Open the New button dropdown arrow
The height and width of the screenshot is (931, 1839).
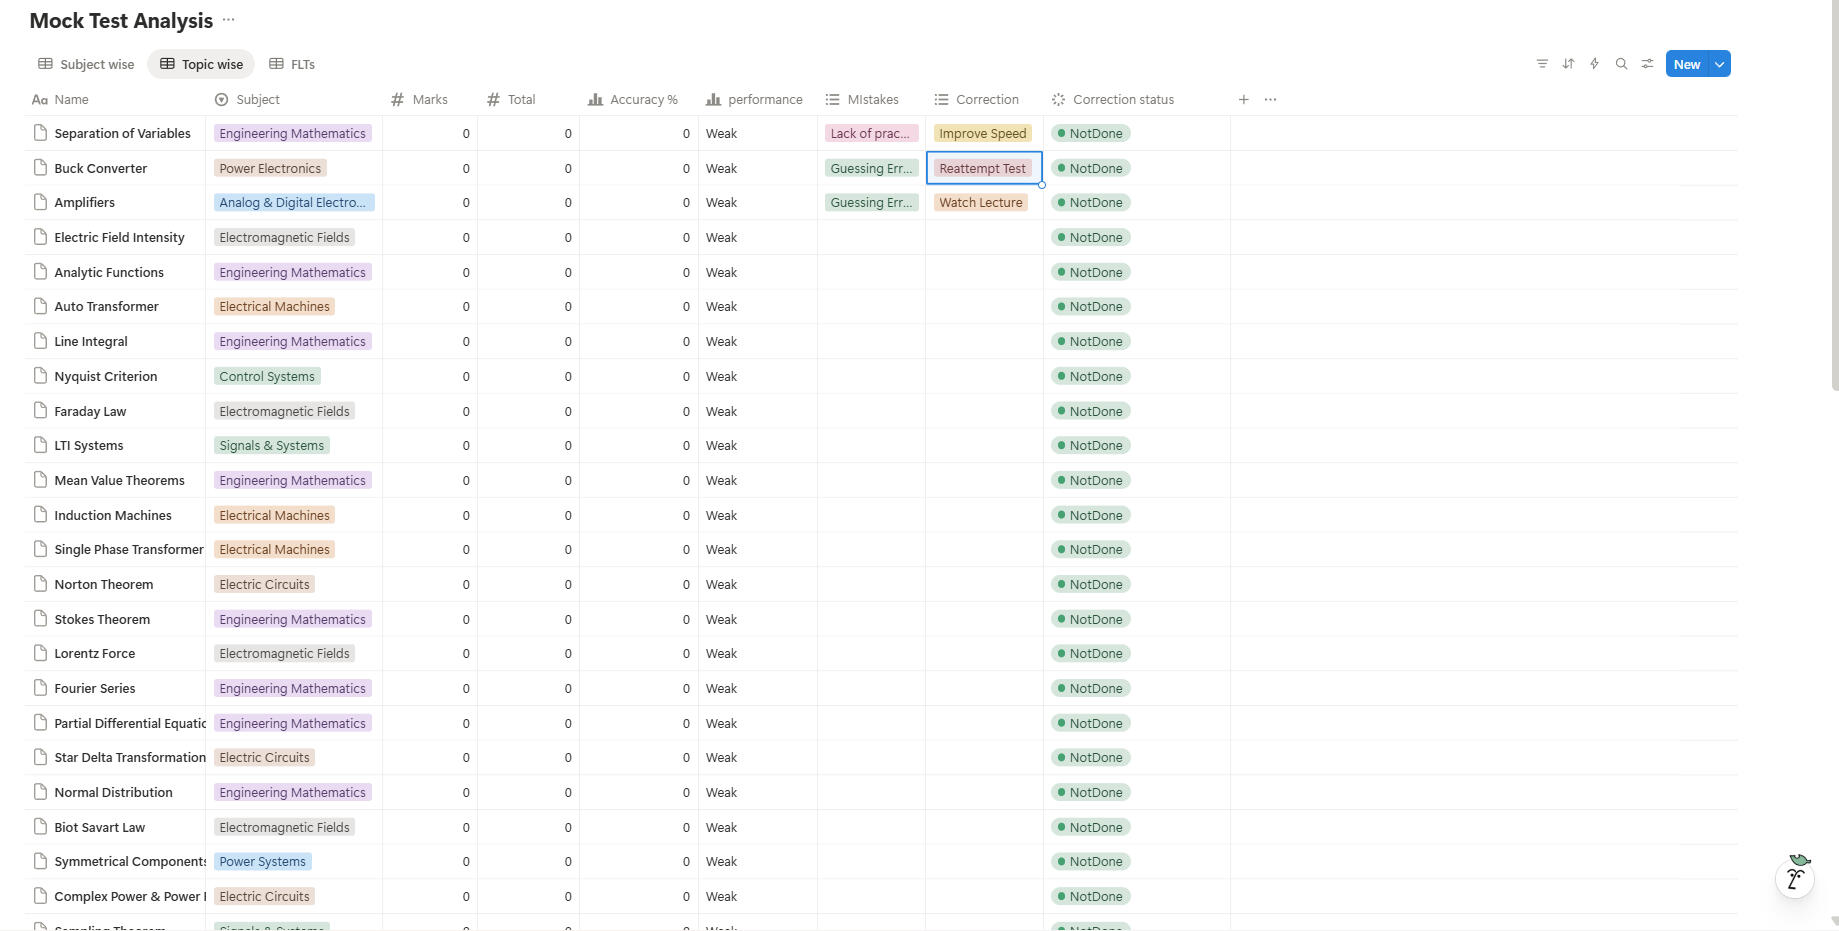(x=1719, y=64)
